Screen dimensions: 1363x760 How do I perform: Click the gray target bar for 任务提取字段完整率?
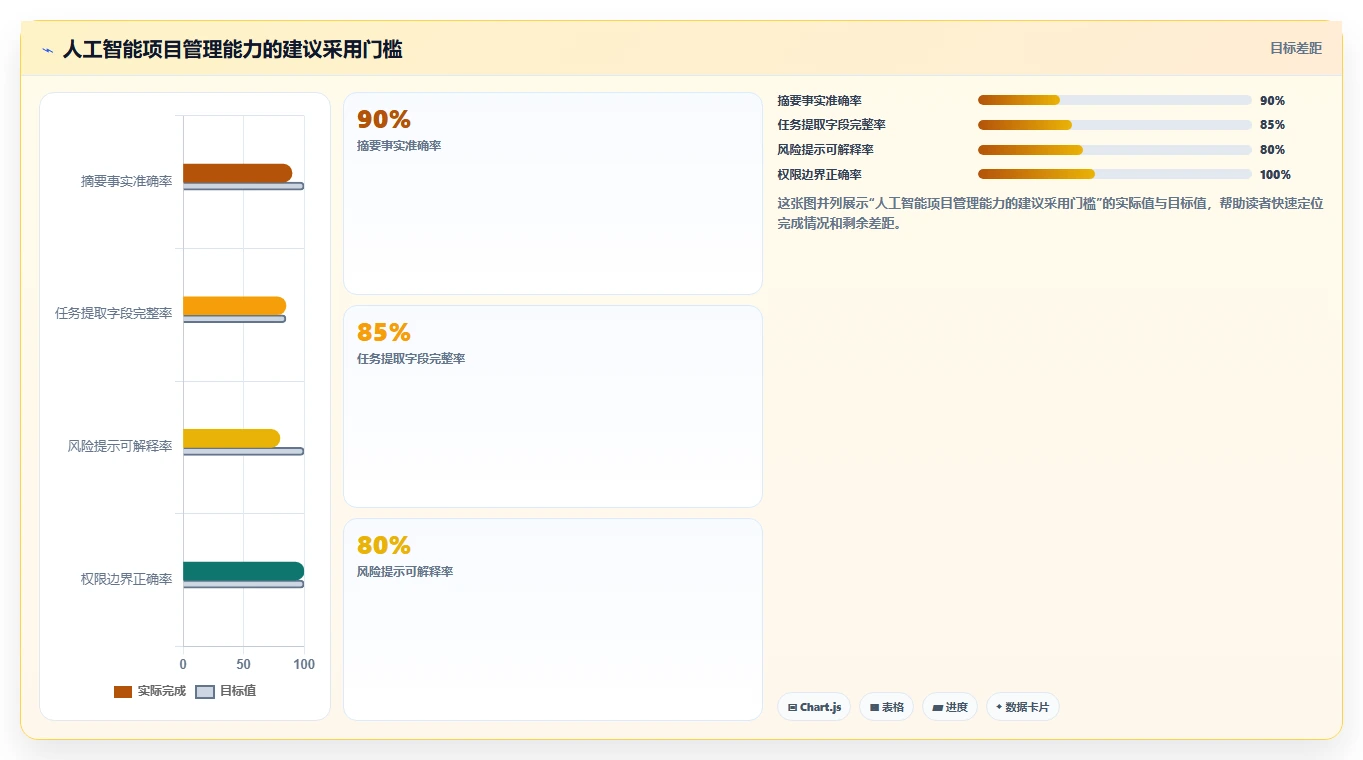(x=234, y=319)
